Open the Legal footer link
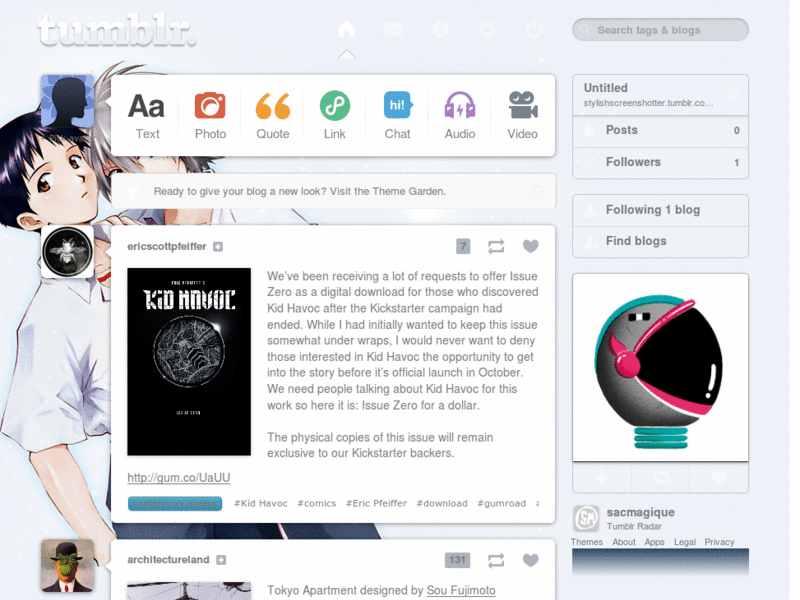Image resolution: width=800 pixels, height=600 pixels. (x=685, y=542)
